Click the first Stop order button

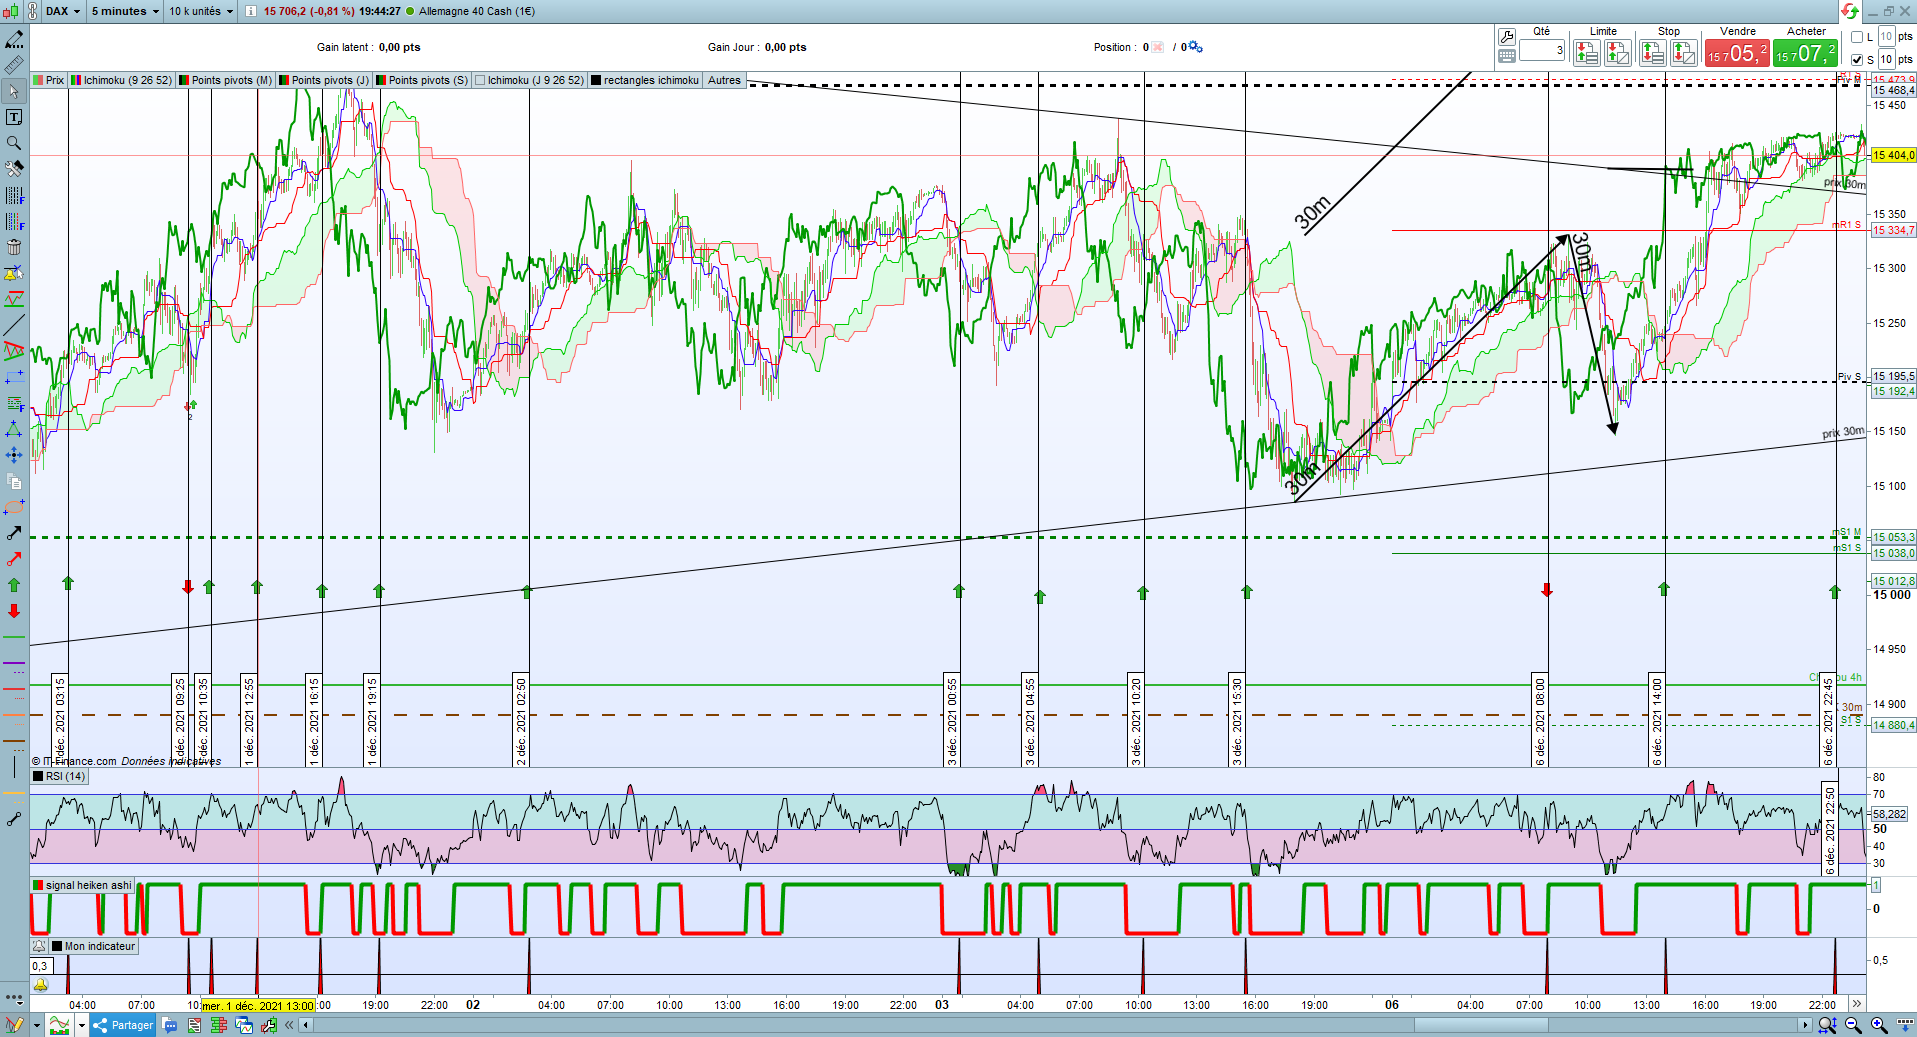[x=1653, y=53]
